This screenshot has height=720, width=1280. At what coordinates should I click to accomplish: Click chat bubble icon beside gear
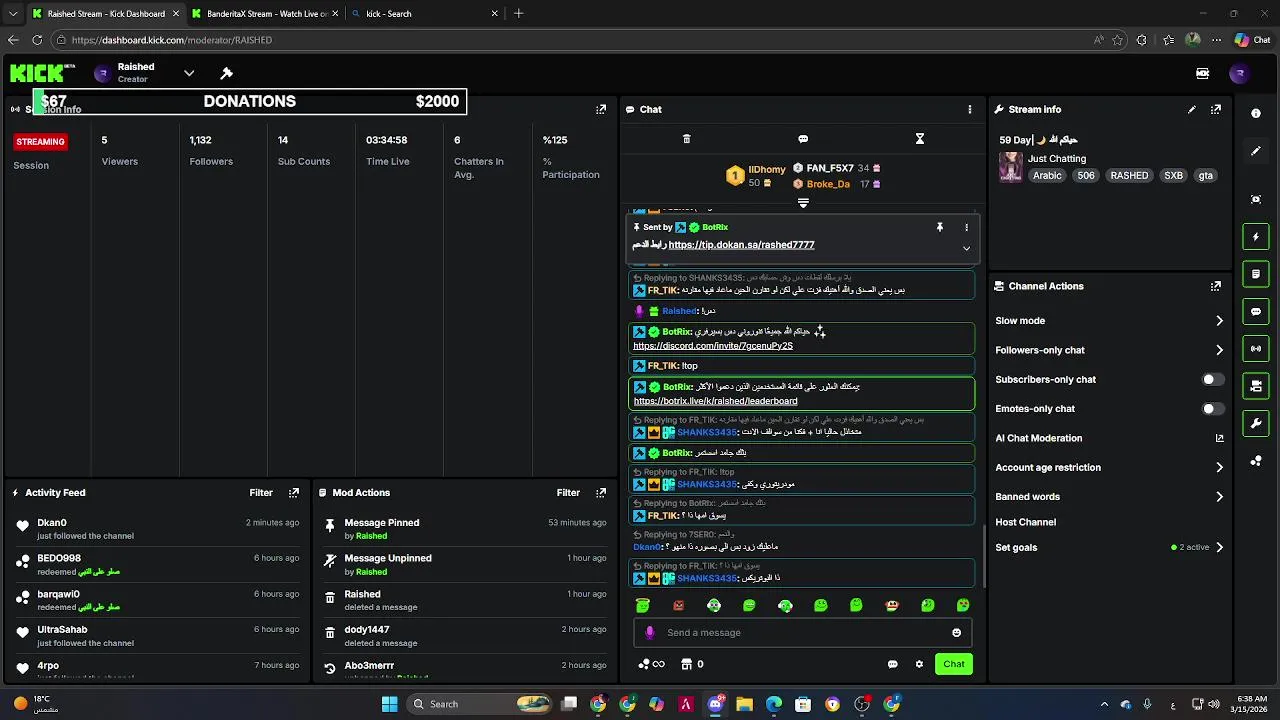892,664
